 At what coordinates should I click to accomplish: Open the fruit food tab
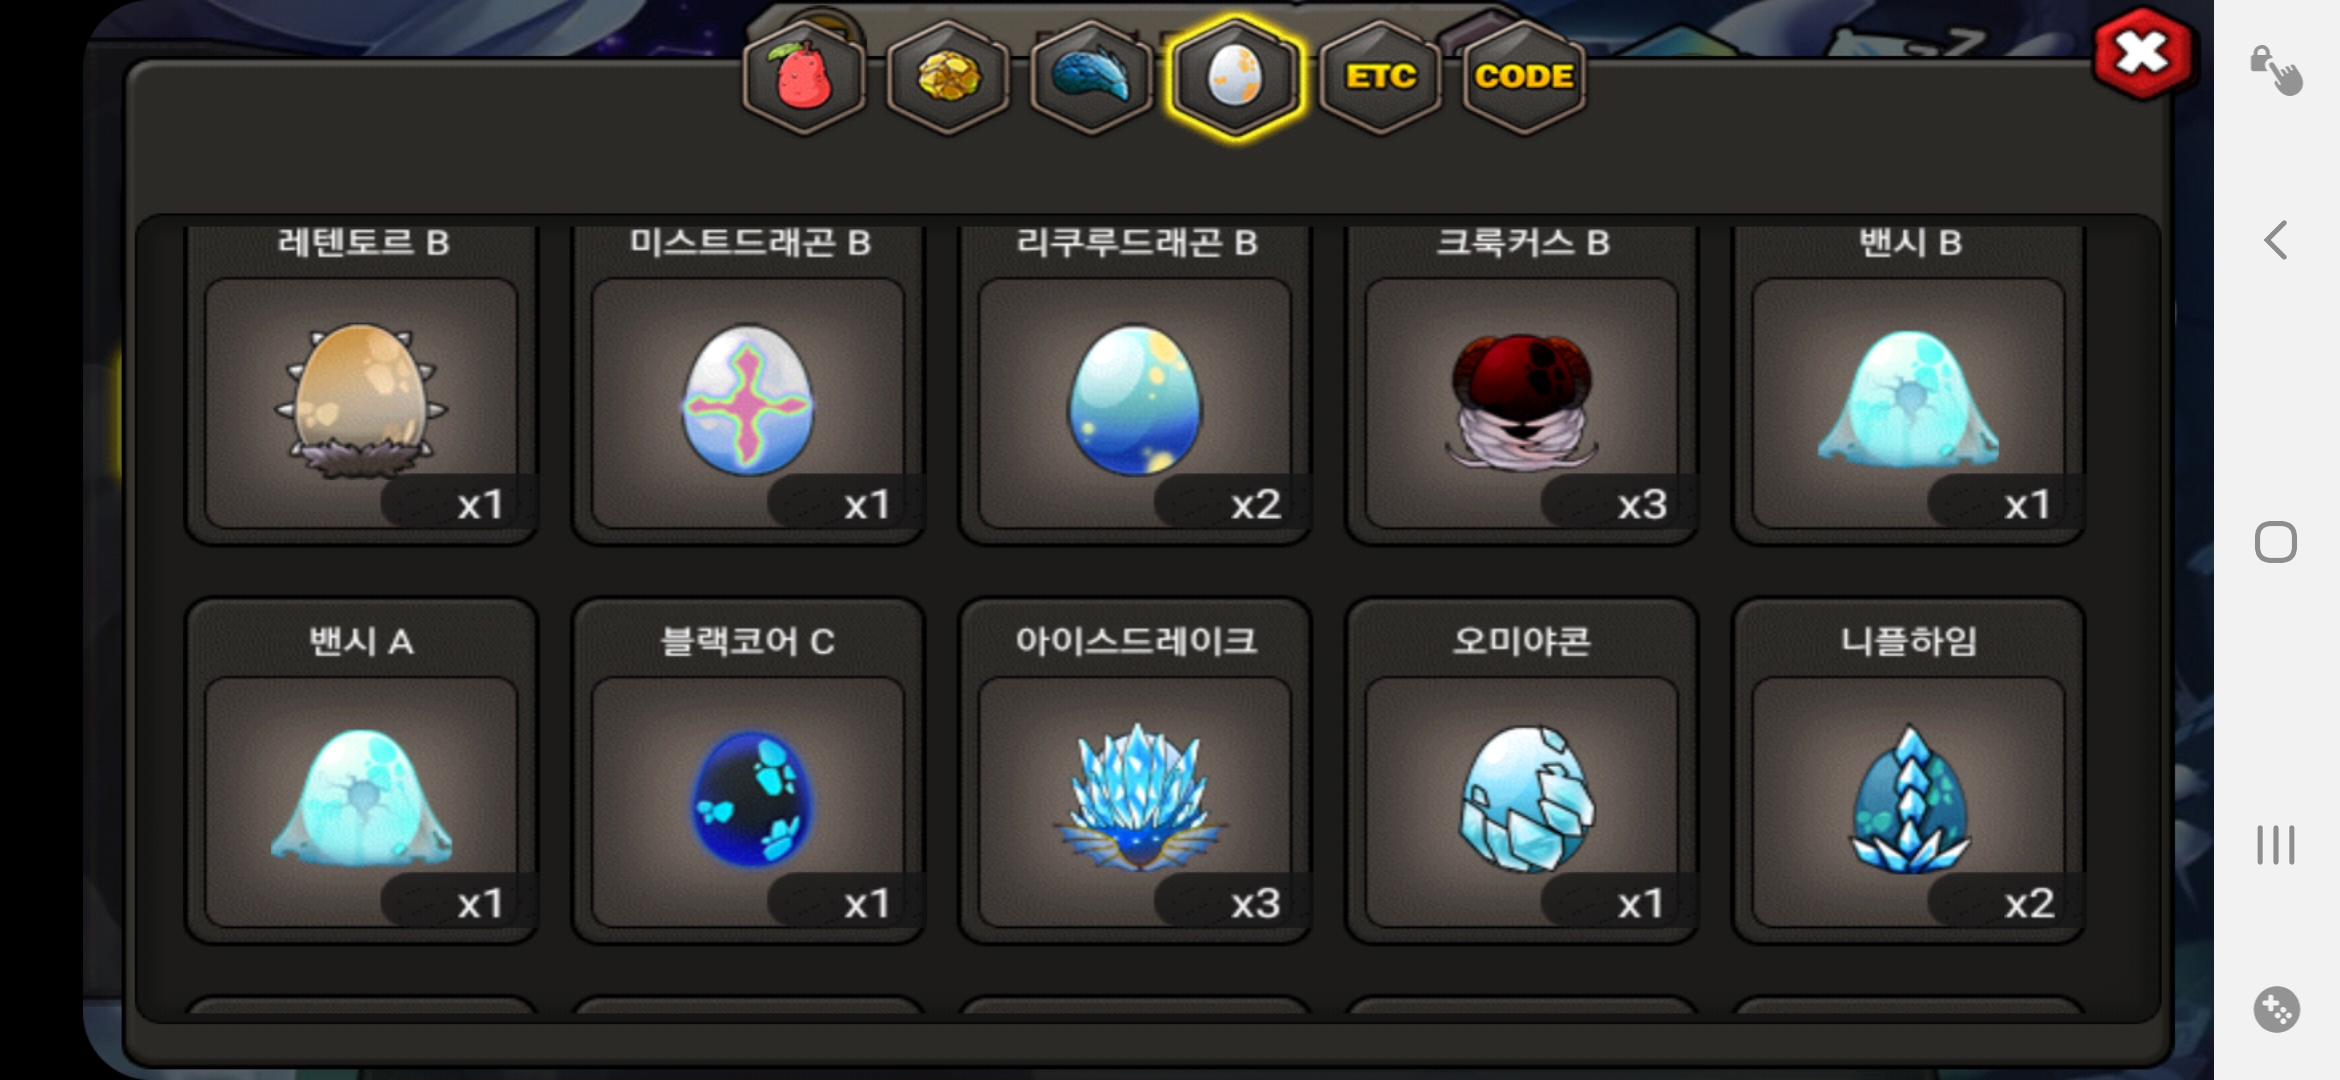[804, 78]
